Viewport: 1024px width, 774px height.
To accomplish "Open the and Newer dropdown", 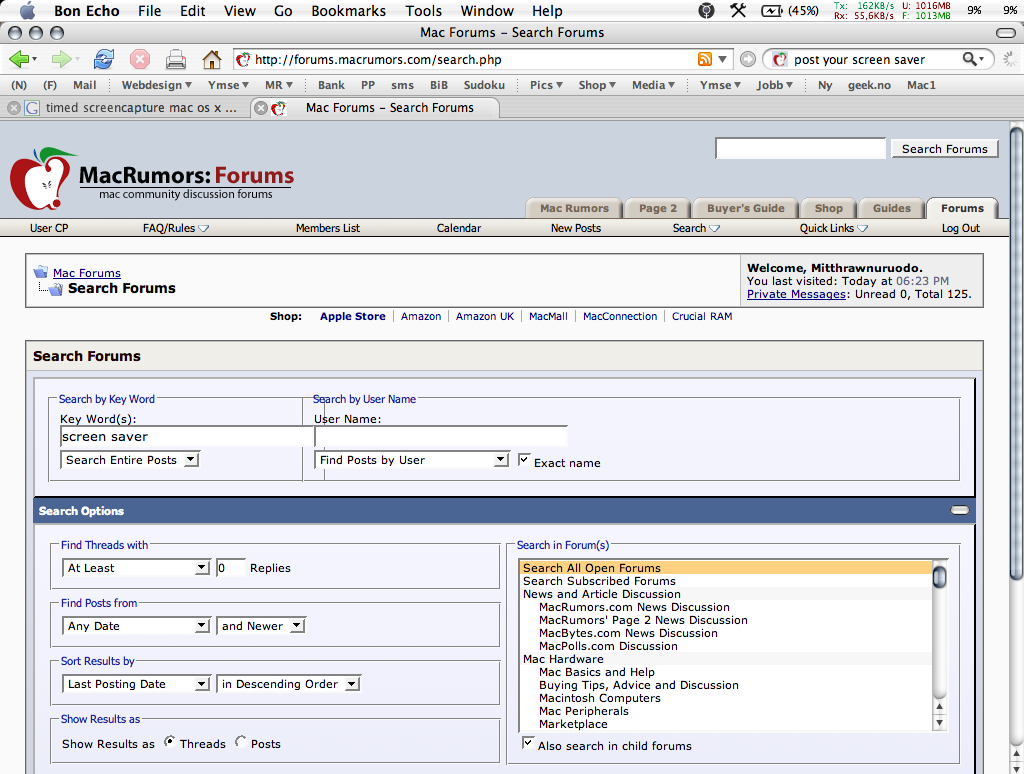I will pyautogui.click(x=261, y=626).
